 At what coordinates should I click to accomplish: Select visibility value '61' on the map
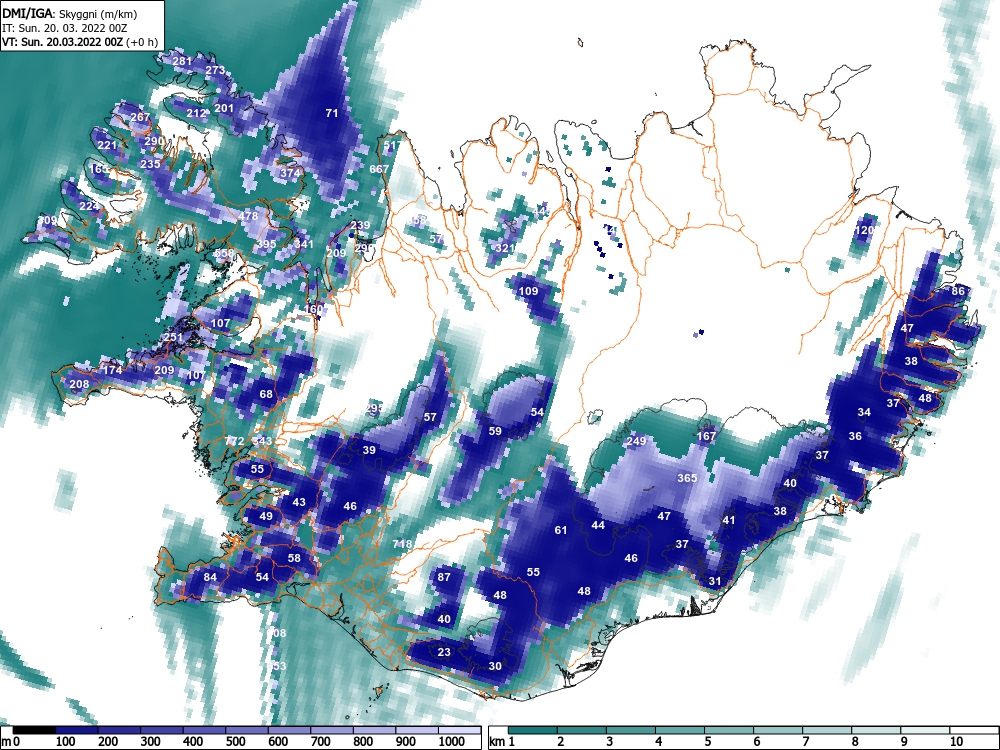(561, 530)
